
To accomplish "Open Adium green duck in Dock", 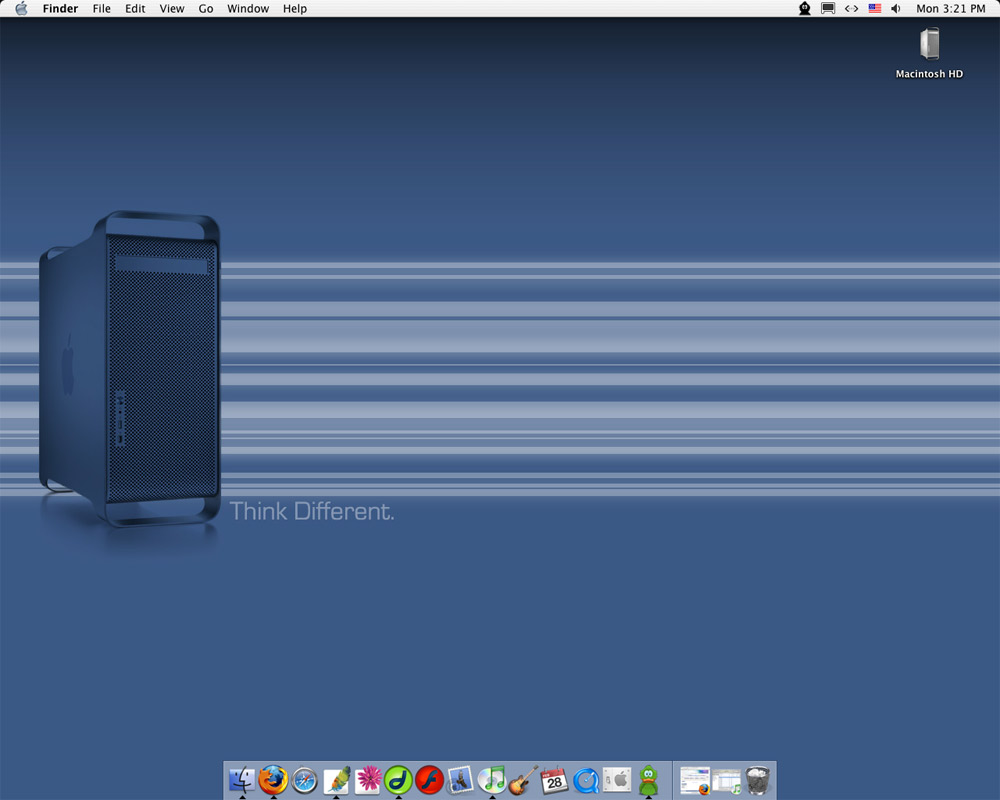I will point(649,780).
